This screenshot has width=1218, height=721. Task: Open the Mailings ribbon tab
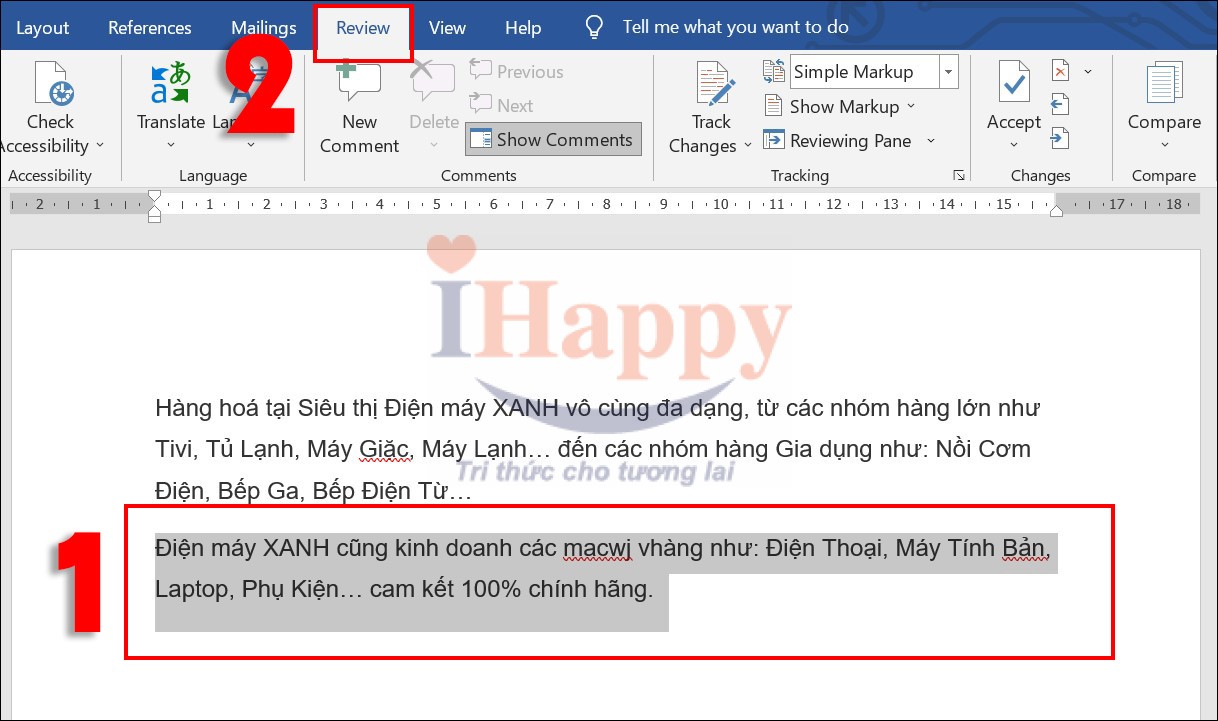[263, 28]
